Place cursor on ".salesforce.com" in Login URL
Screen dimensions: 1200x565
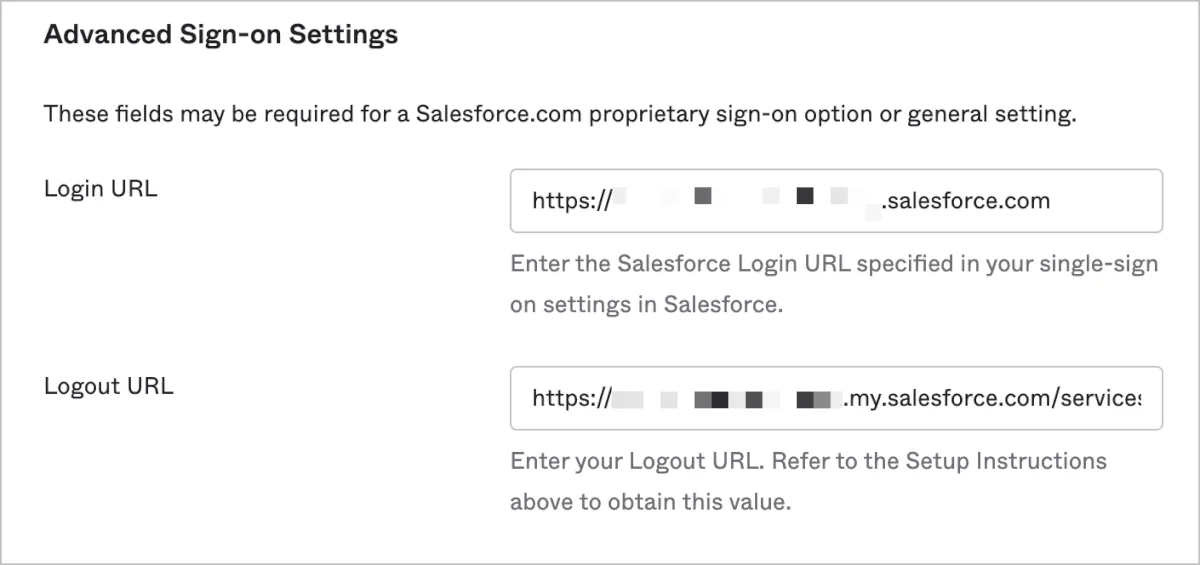(x=966, y=201)
